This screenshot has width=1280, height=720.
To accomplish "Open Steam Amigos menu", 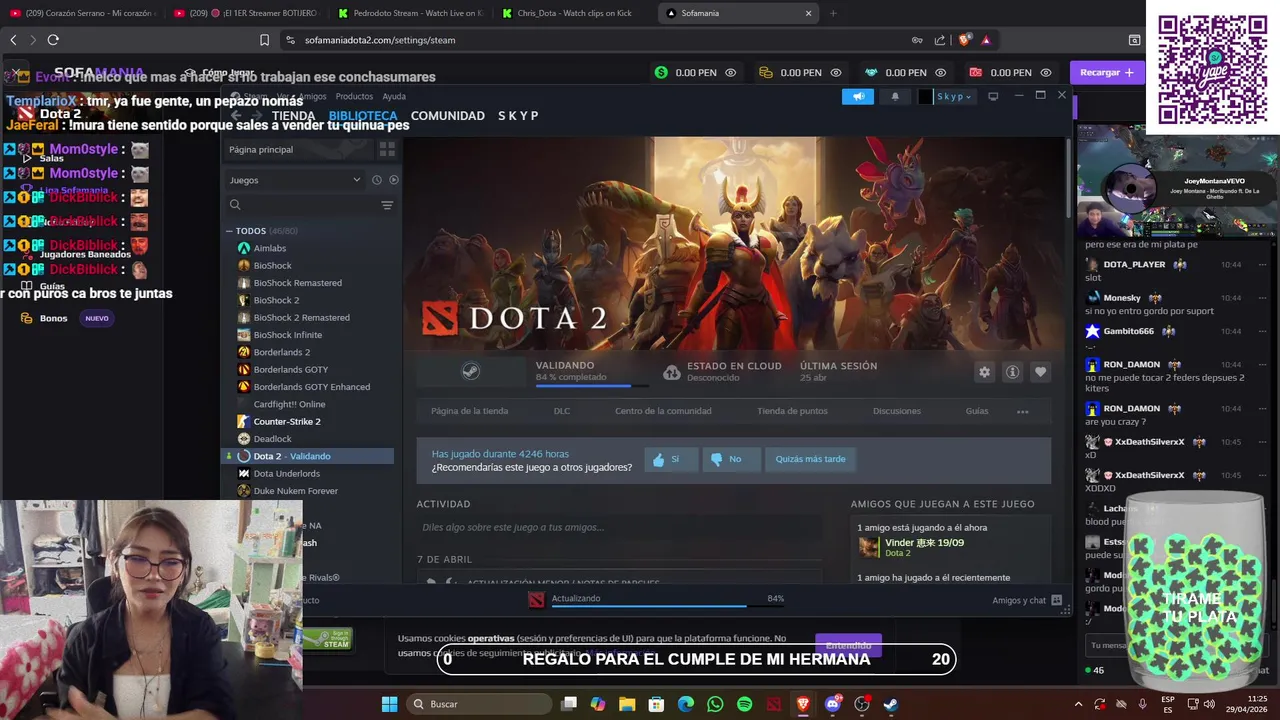I will (x=313, y=96).
